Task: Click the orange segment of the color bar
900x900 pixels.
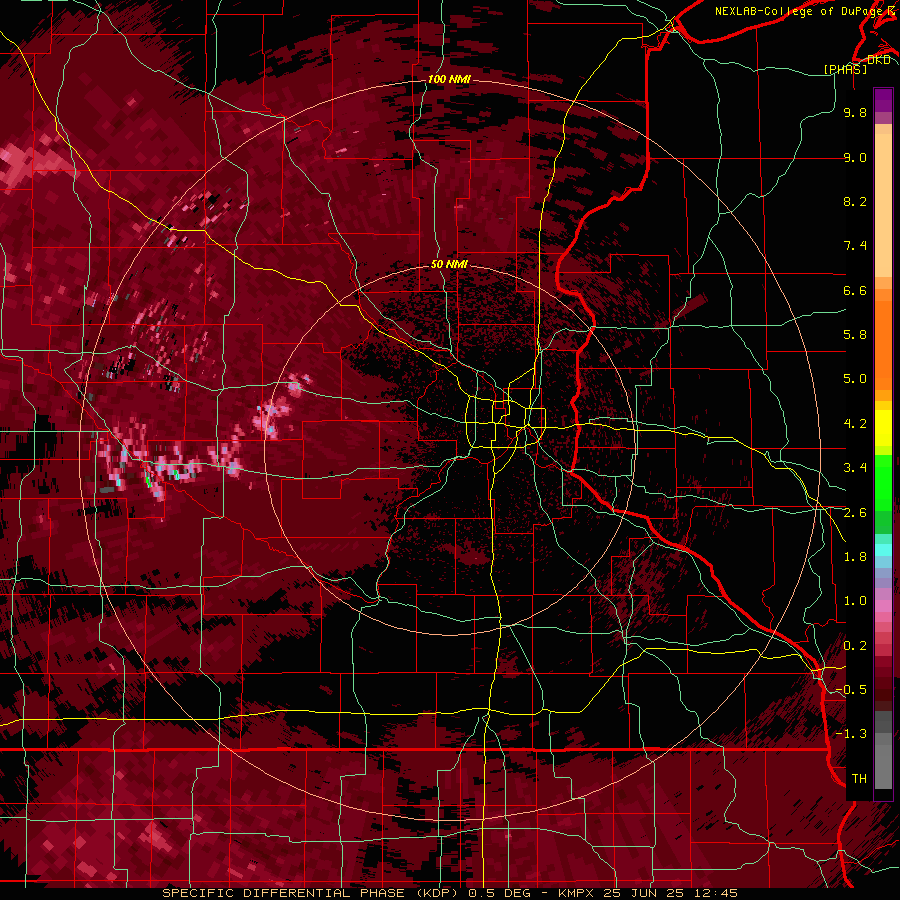Action: click(x=883, y=339)
